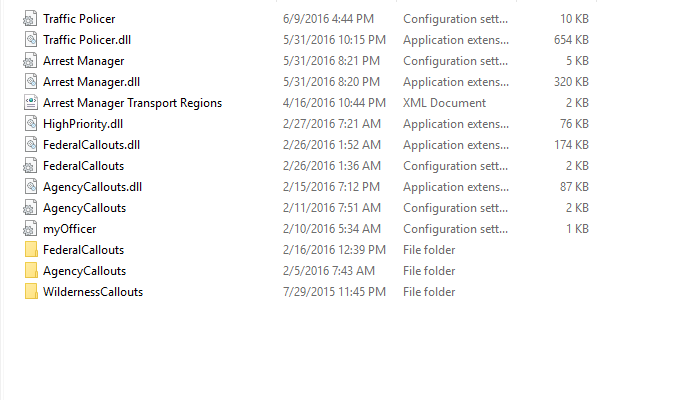
Task: Click the myOfficer configuration file icon
Action: click(30, 229)
